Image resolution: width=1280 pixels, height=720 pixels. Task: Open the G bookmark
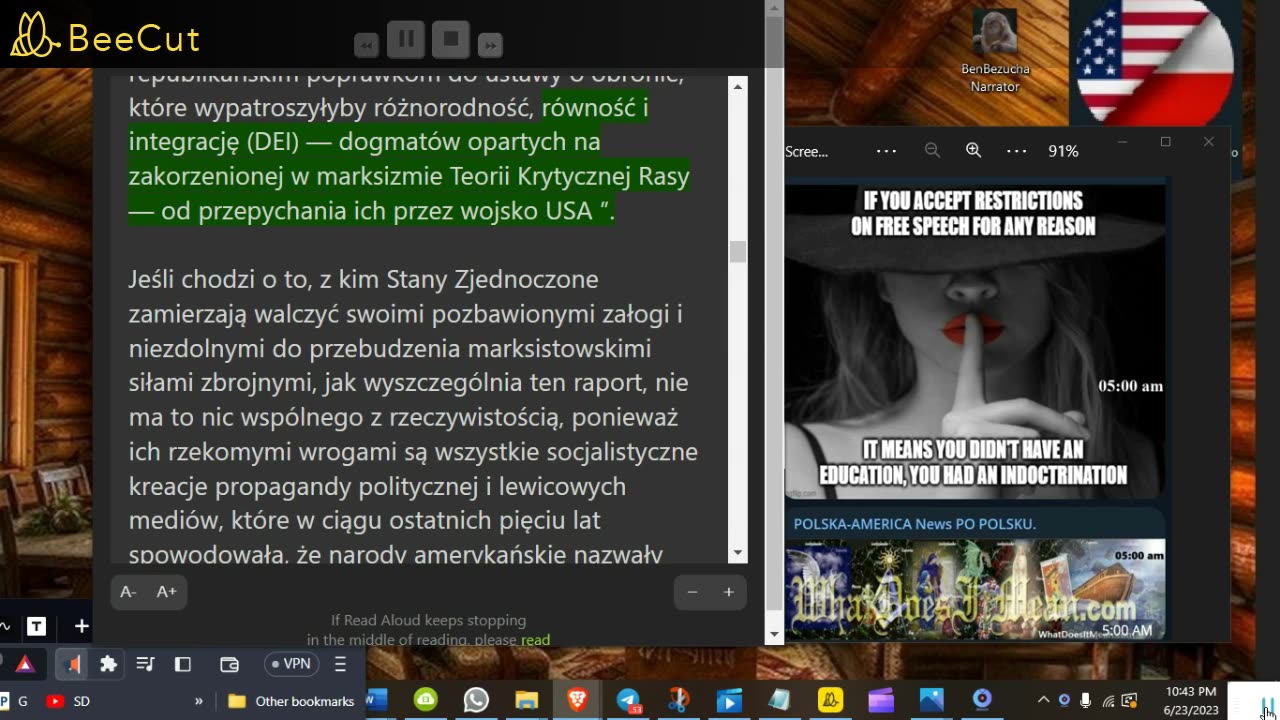pos(14,701)
